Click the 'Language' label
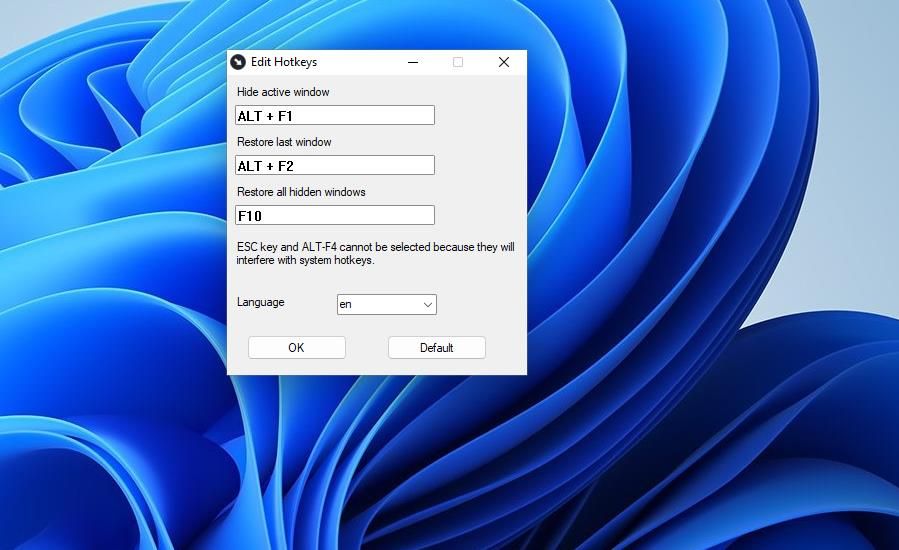This screenshot has width=899, height=550. point(261,302)
